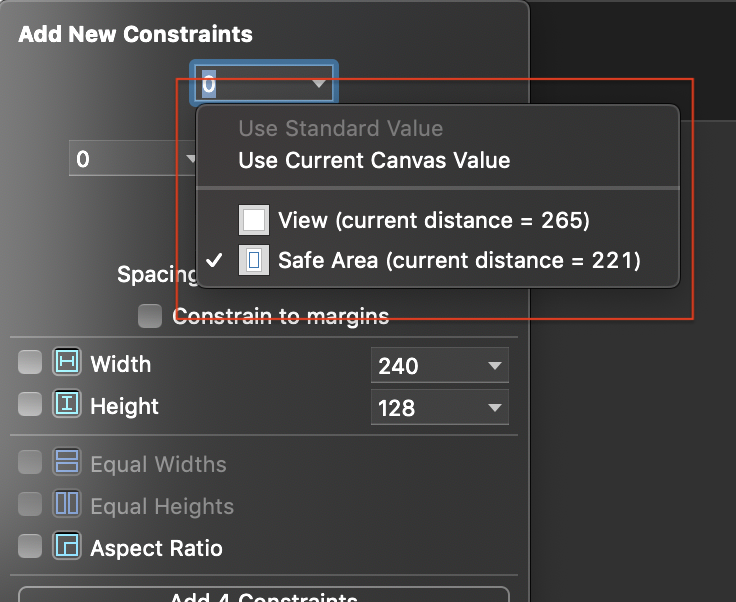Enable the Height constraint checkbox
This screenshot has height=602, width=736.
30,405
